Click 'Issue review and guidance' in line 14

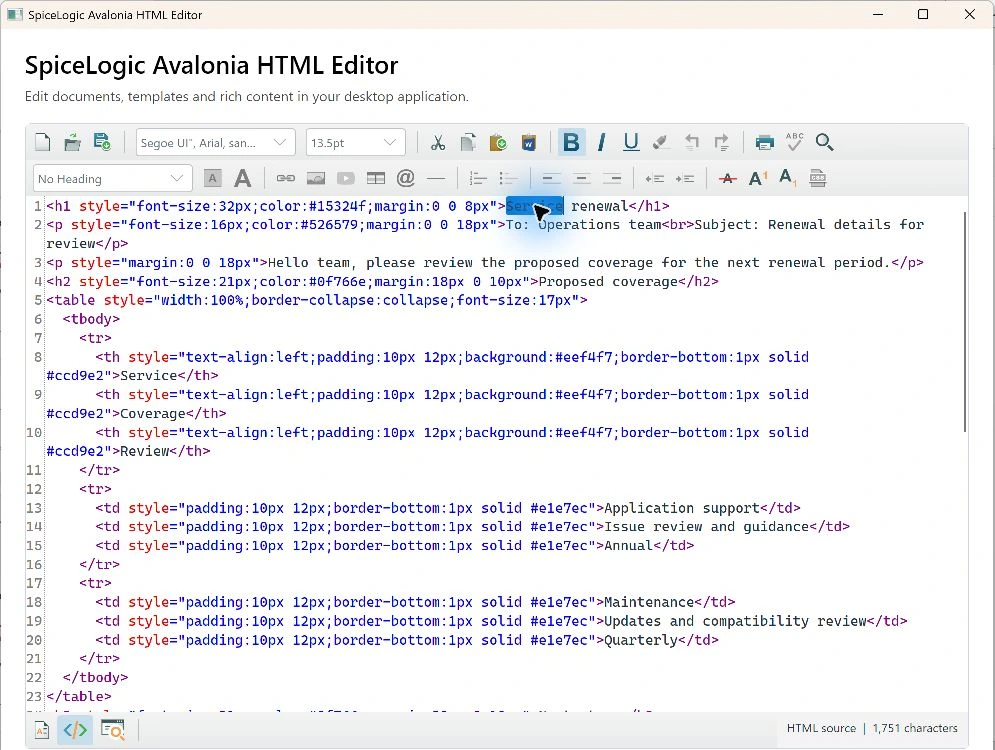[x=706, y=527]
